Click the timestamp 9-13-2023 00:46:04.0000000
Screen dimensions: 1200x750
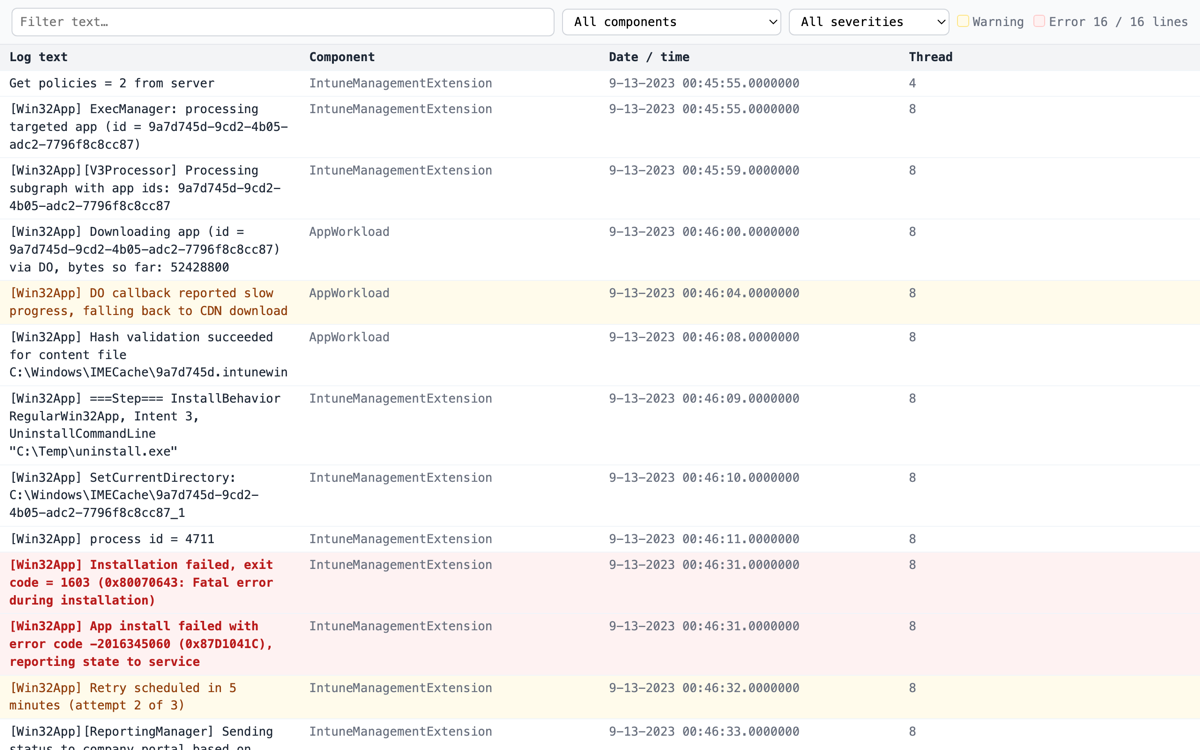coord(704,293)
